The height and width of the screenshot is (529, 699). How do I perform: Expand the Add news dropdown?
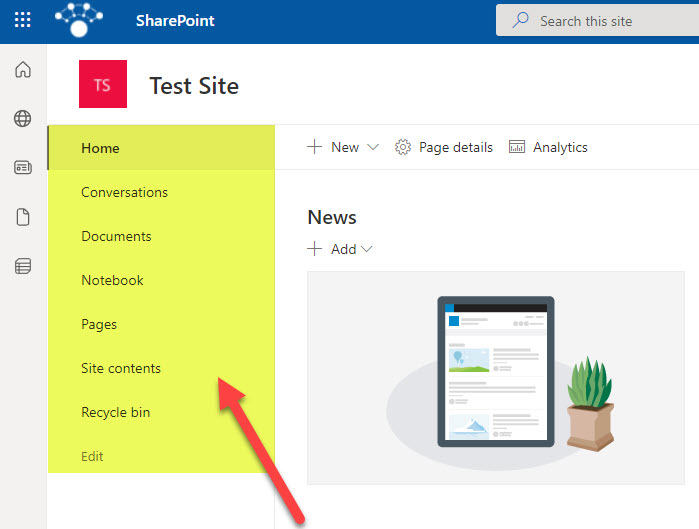366,249
